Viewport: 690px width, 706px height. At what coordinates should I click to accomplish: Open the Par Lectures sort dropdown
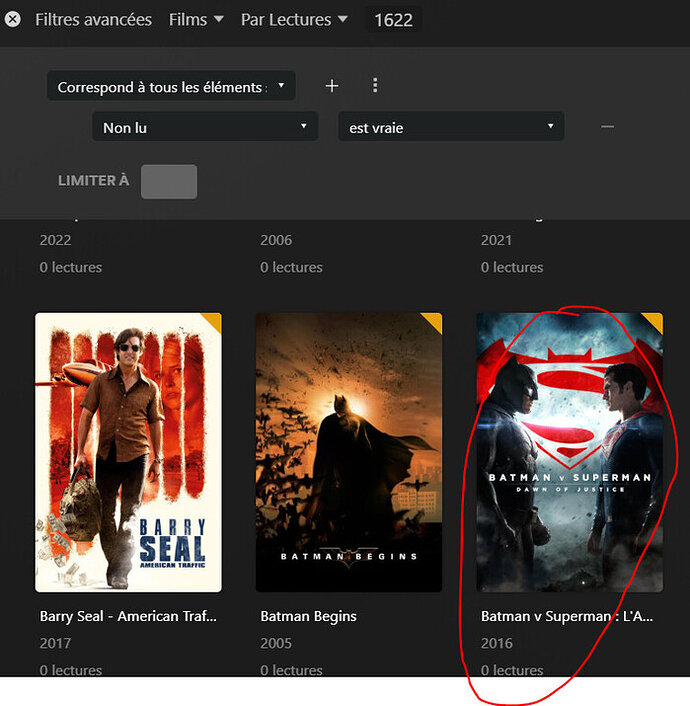pyautogui.click(x=294, y=19)
